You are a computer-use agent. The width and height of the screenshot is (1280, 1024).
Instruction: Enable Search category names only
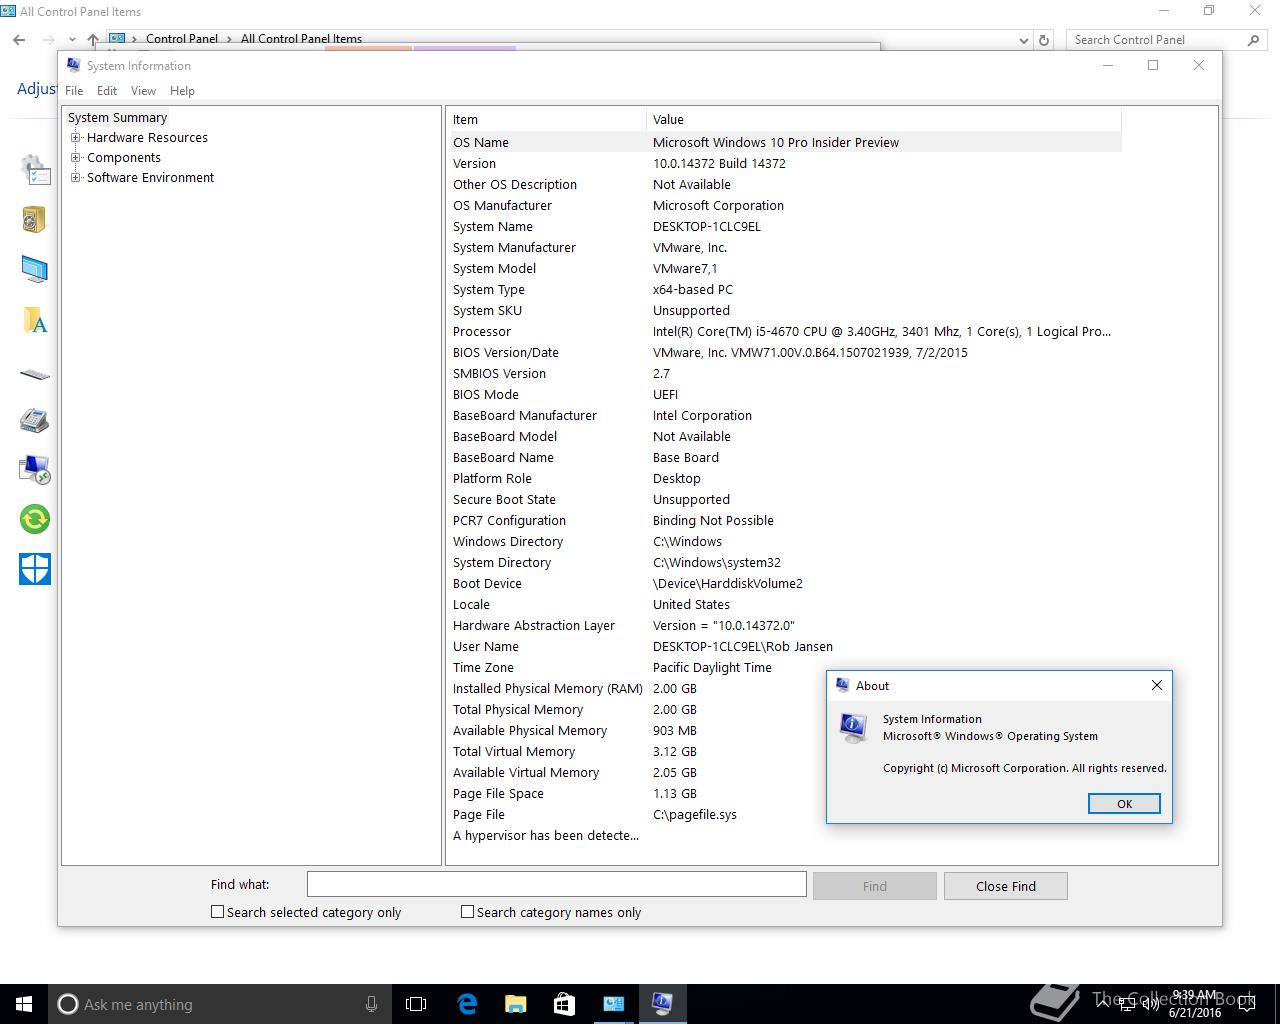point(467,912)
